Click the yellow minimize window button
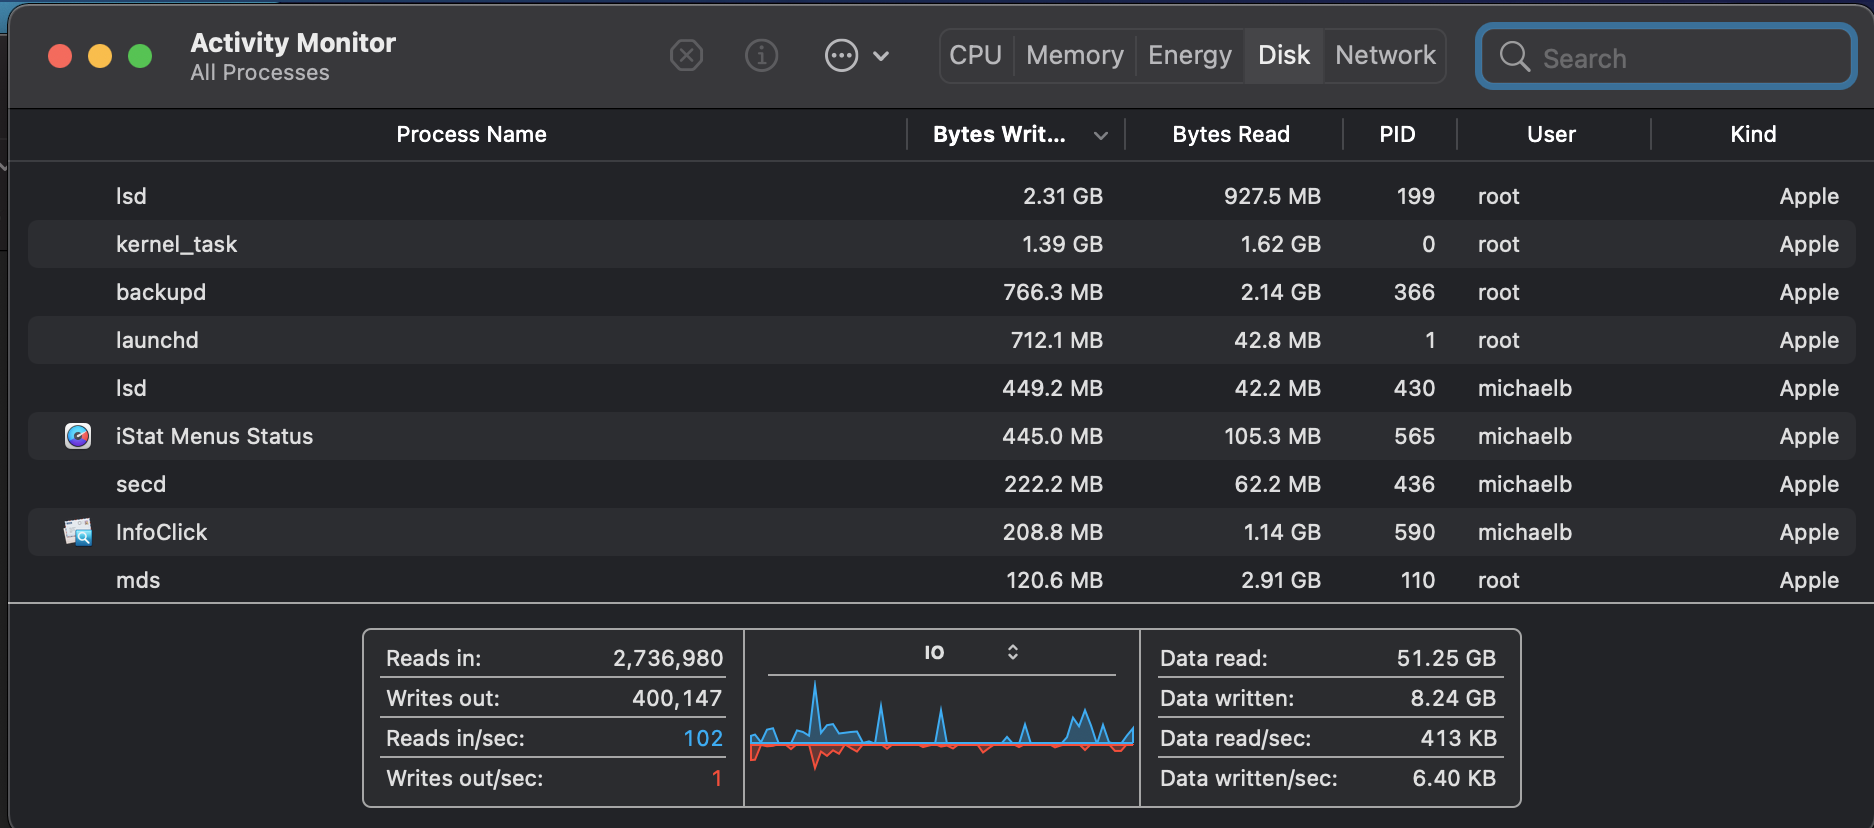 pyautogui.click(x=100, y=56)
